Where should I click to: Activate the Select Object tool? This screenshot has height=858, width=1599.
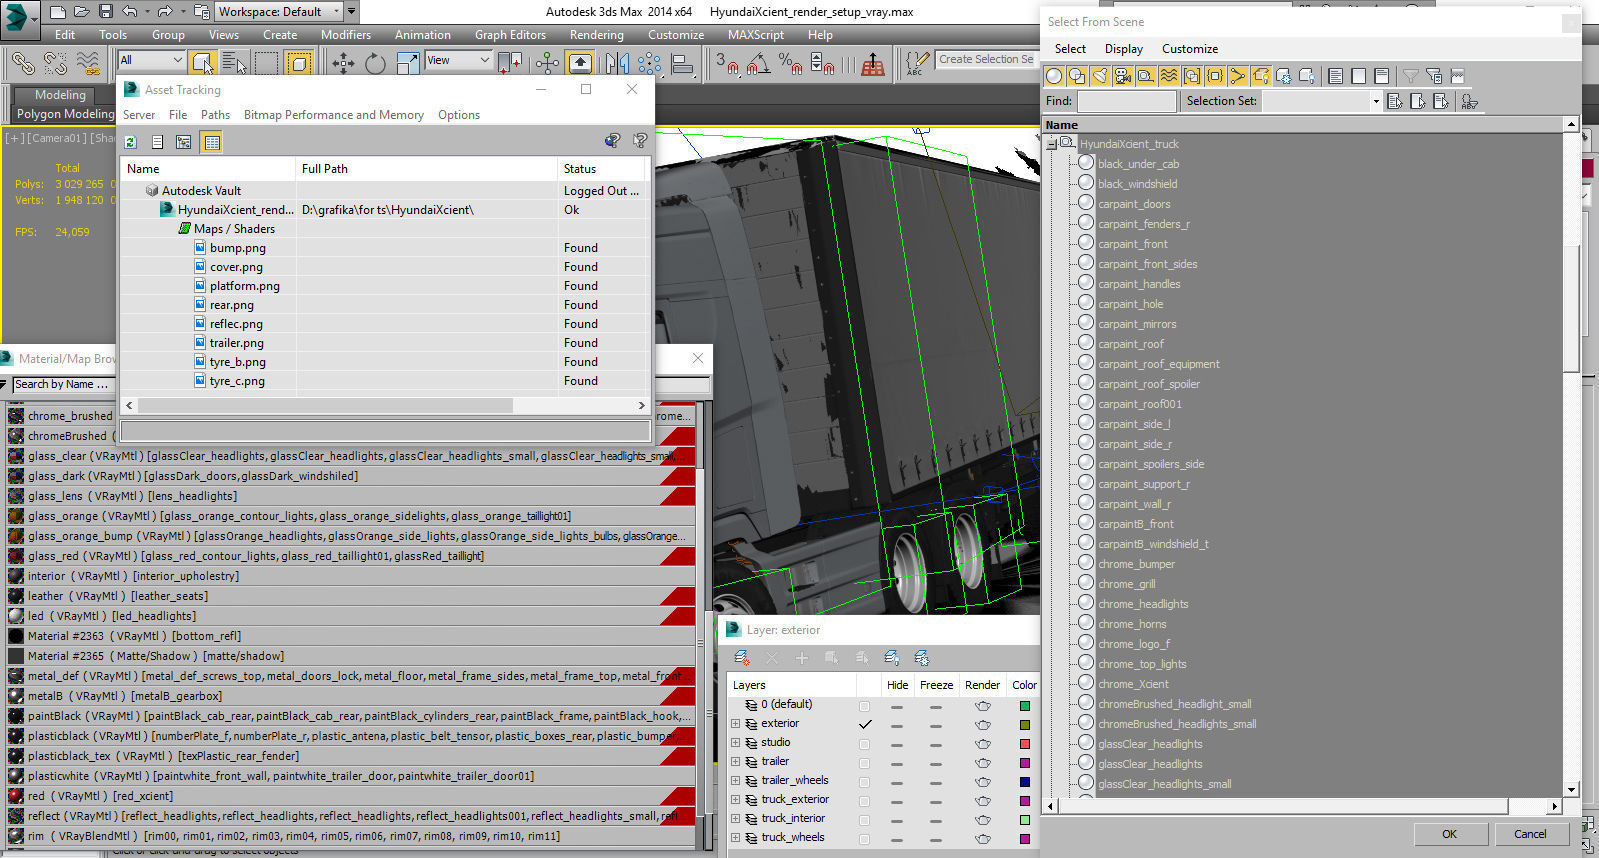202,63
